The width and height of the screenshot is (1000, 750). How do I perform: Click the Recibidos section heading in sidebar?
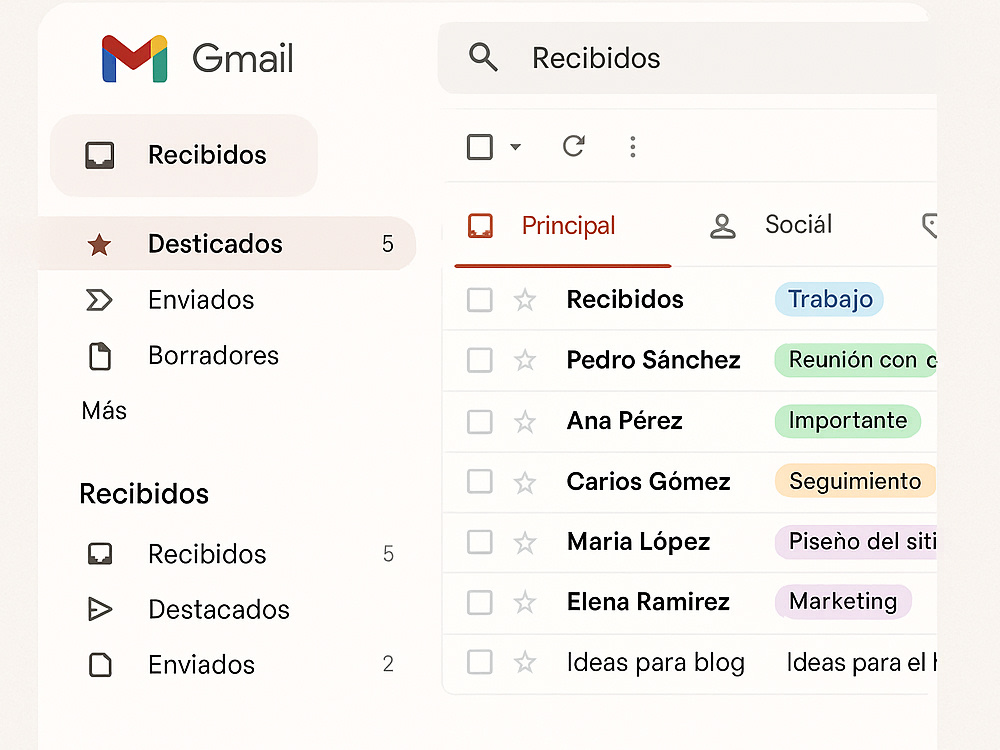144,494
